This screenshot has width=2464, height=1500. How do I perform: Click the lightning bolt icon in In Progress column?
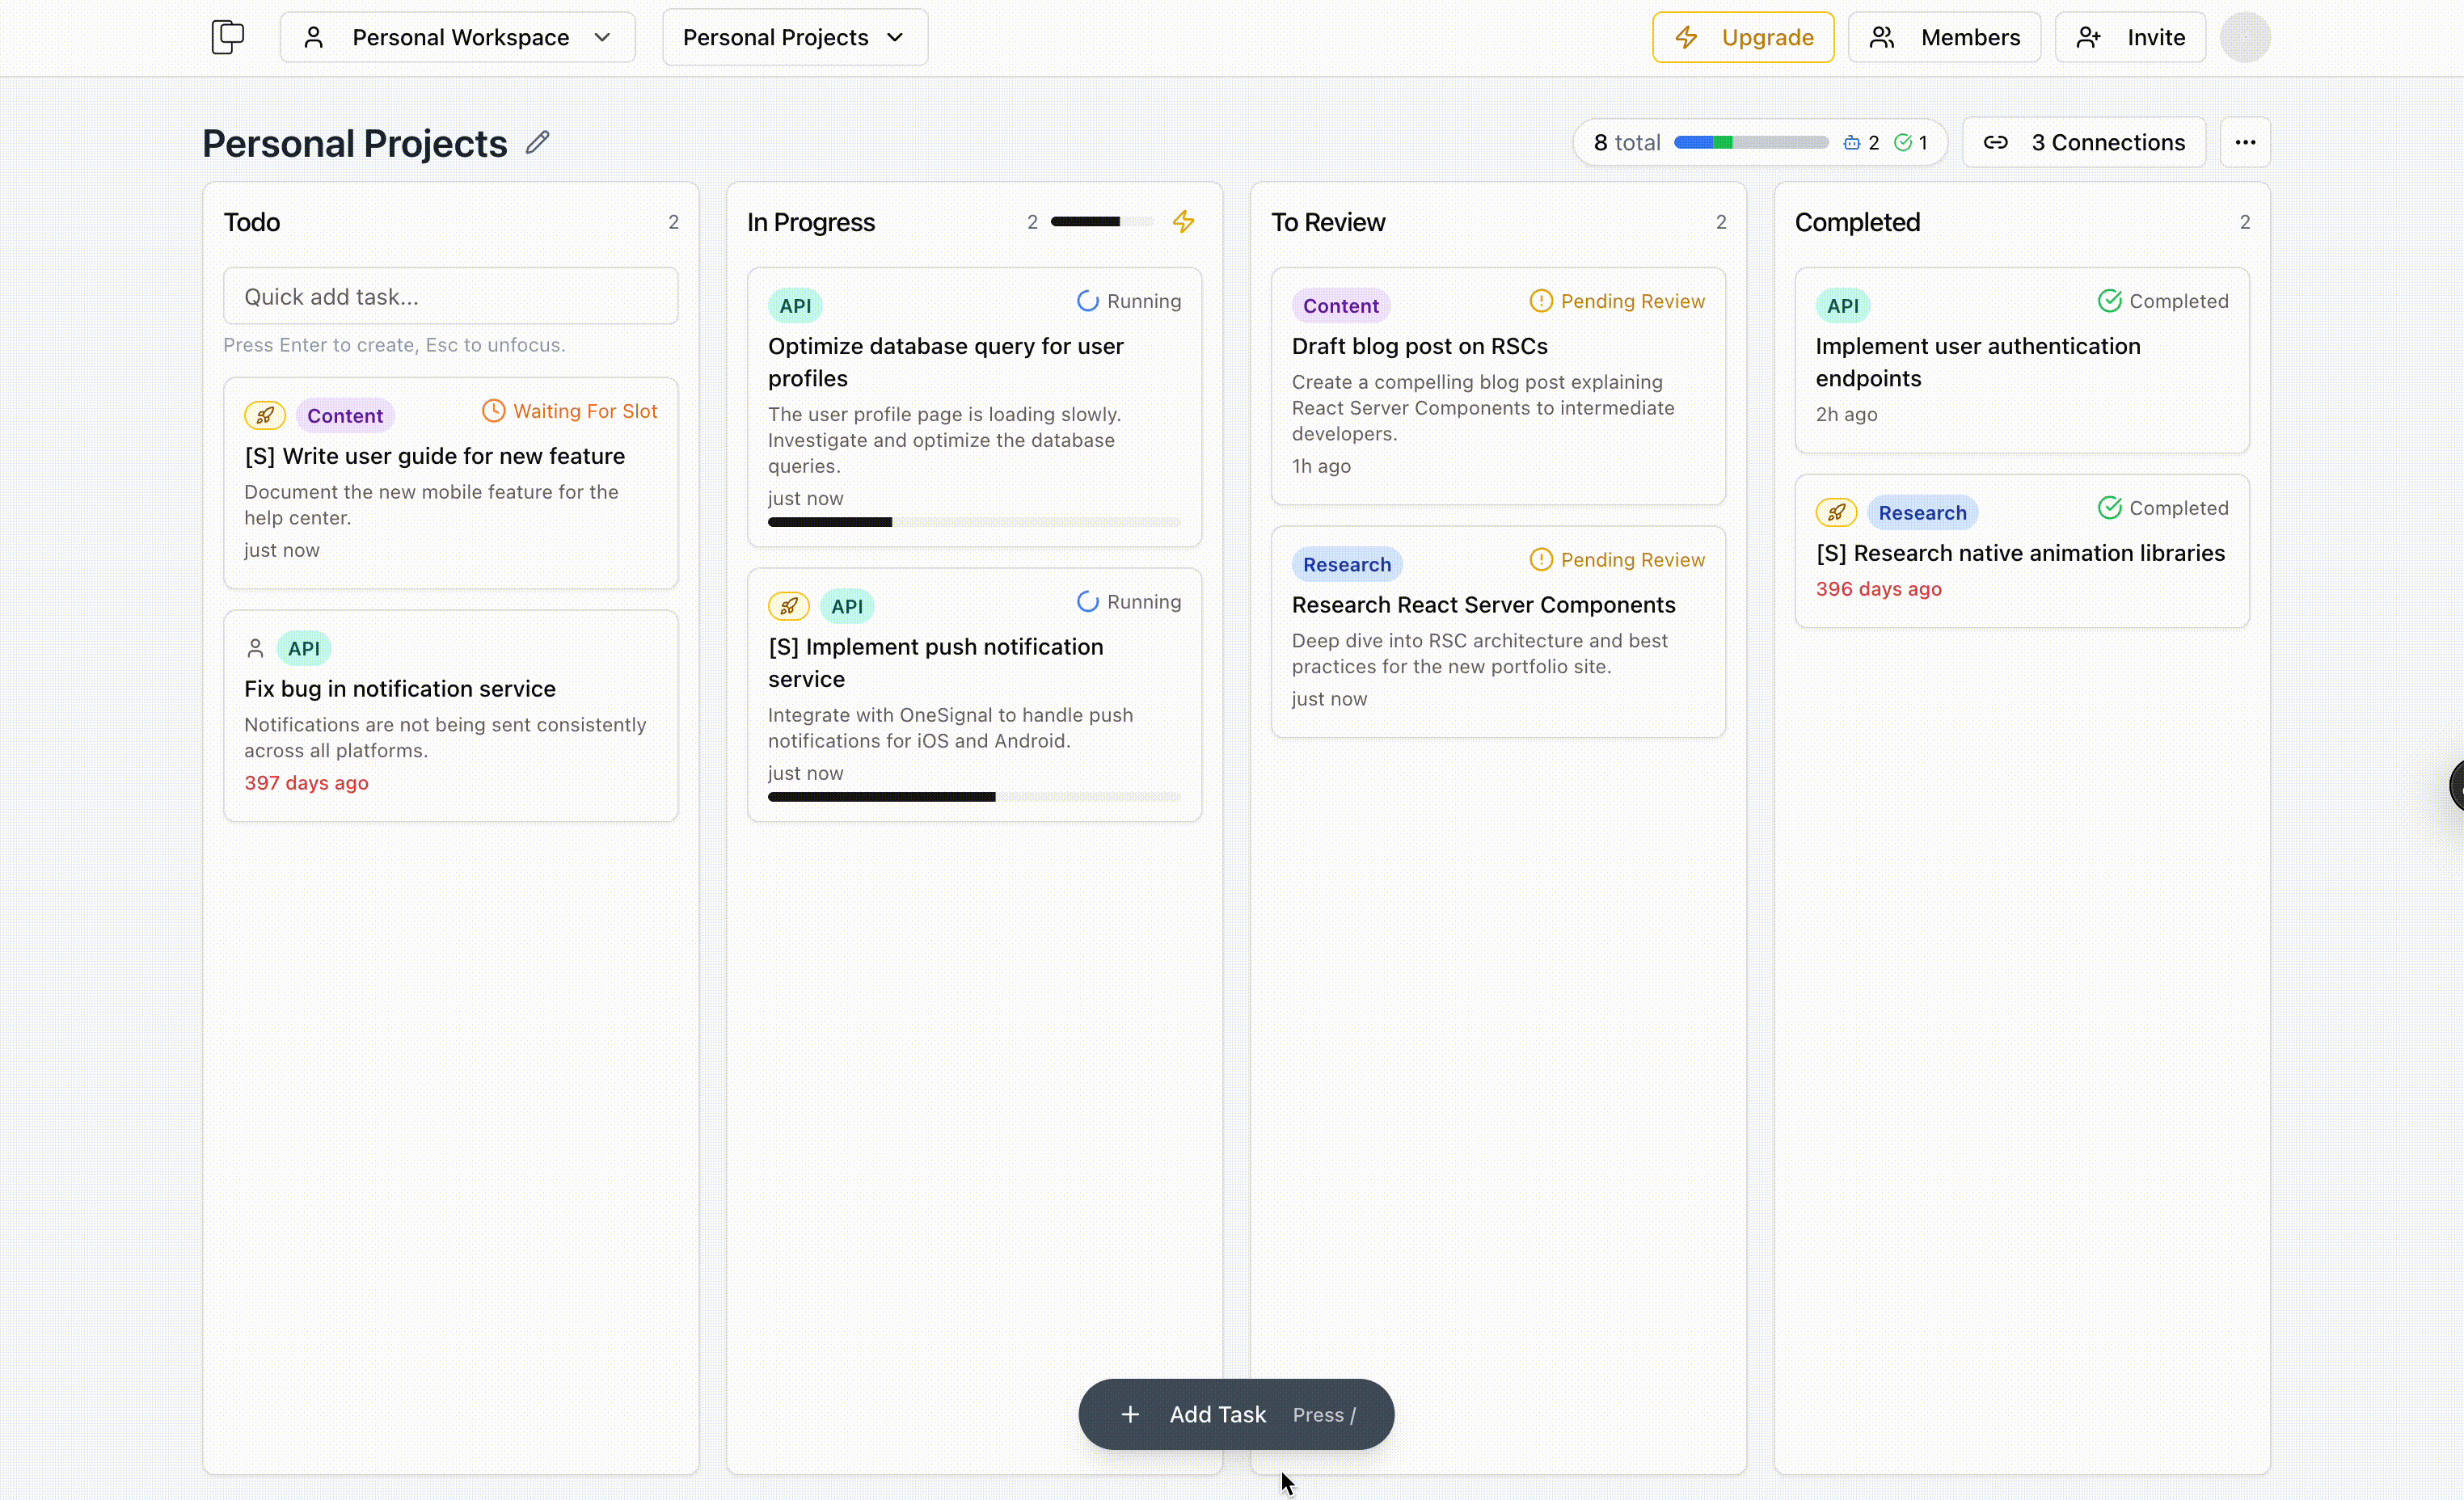click(x=1183, y=221)
